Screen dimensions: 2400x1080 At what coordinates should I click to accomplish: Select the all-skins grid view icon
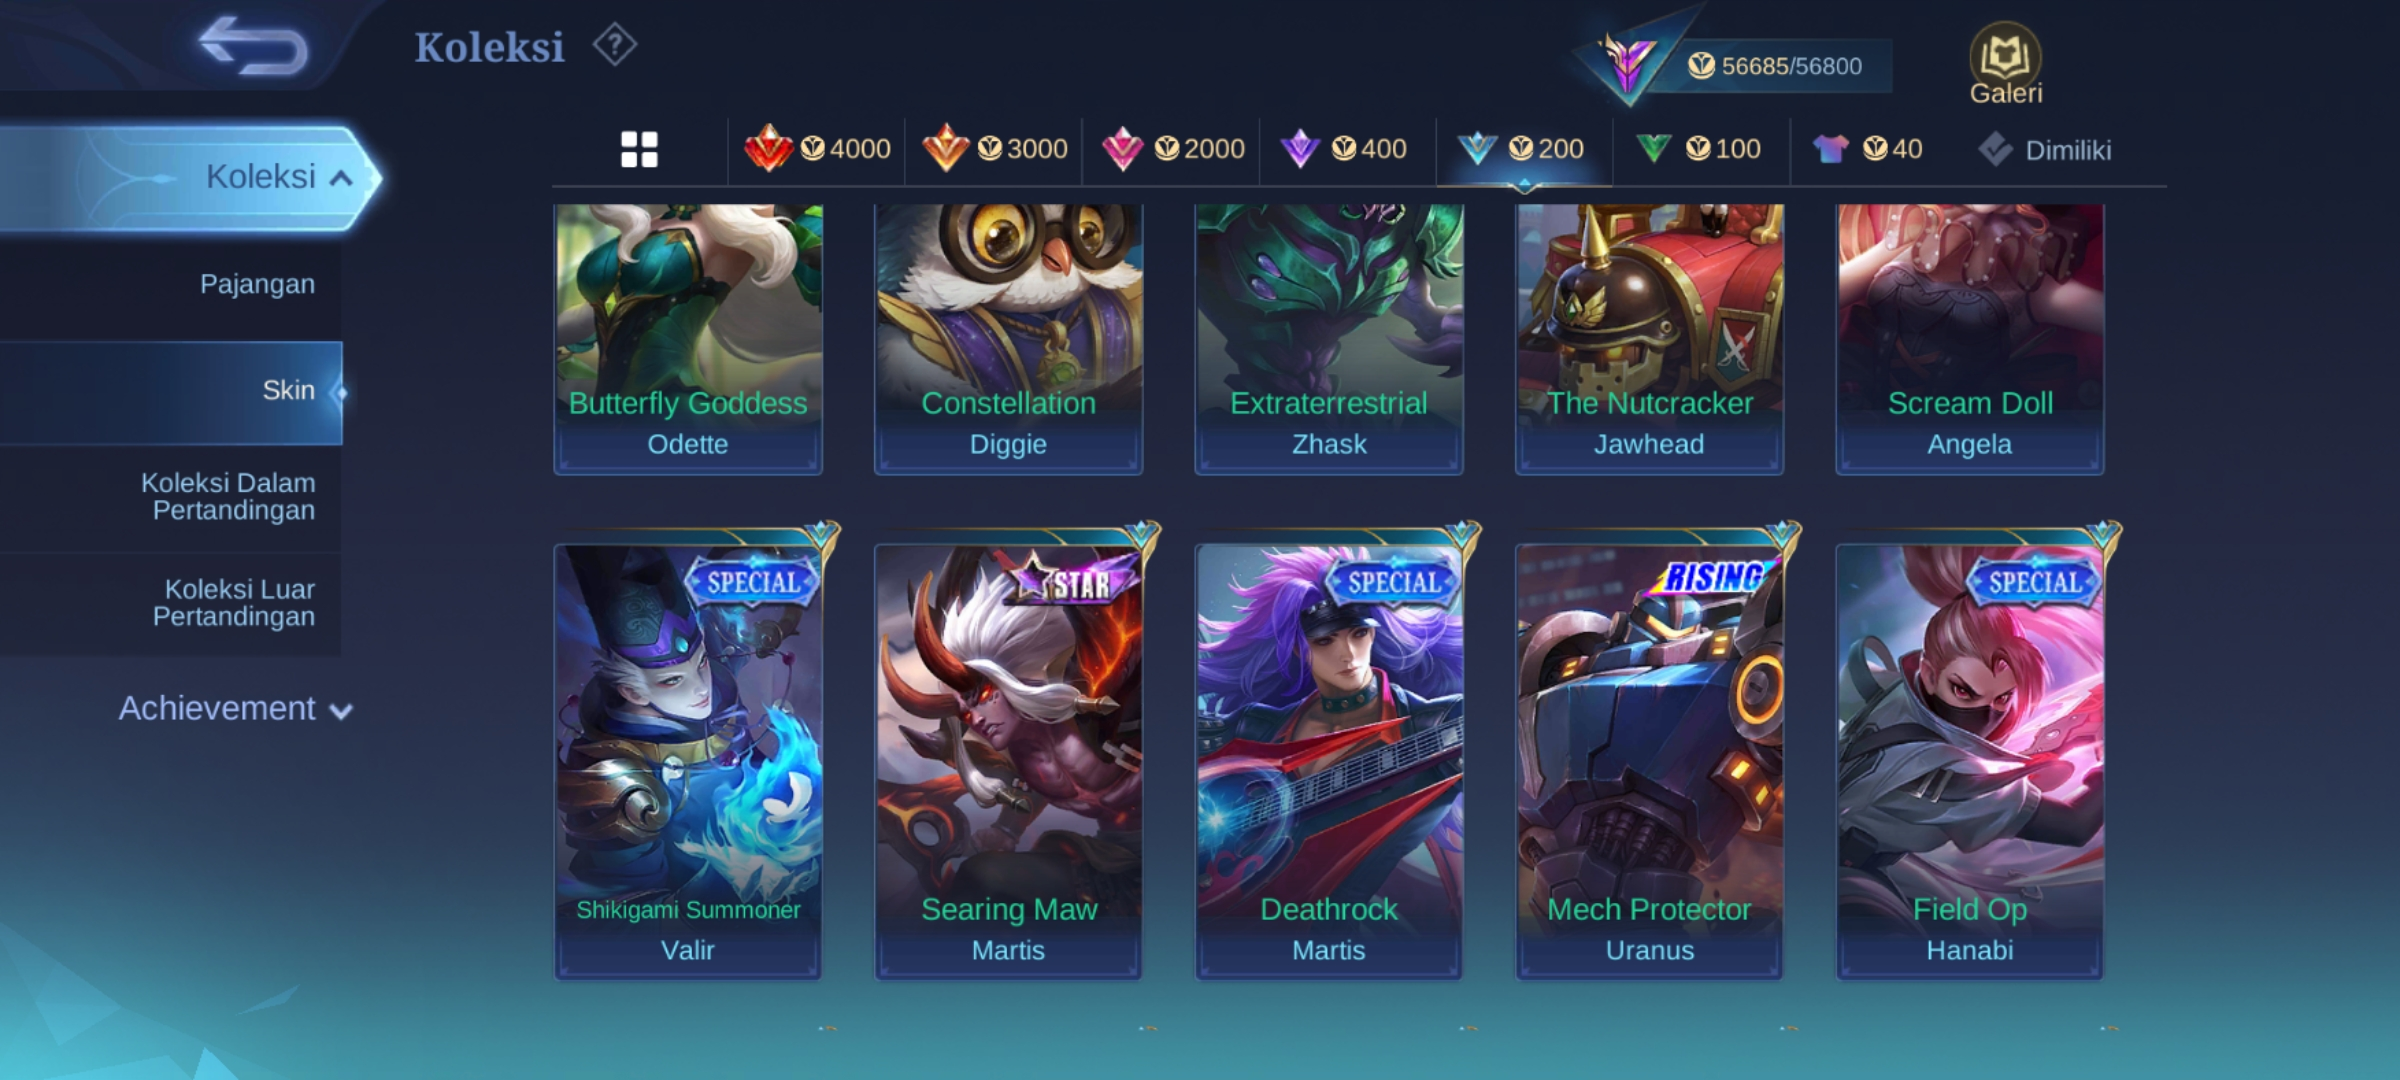tap(639, 150)
